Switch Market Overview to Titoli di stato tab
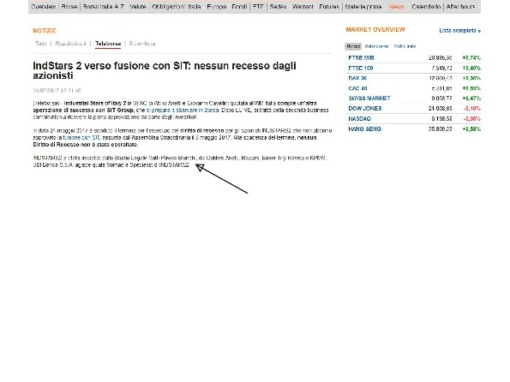The height and width of the screenshot is (382, 510). [x=405, y=46]
